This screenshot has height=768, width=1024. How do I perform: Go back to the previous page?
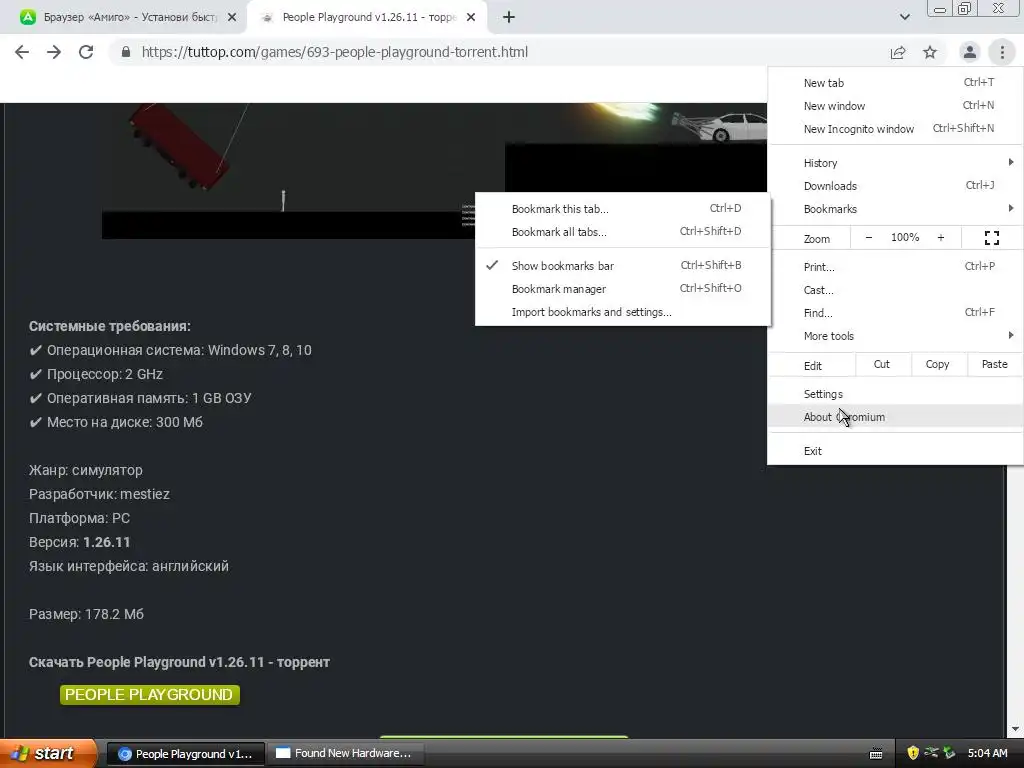click(x=22, y=52)
